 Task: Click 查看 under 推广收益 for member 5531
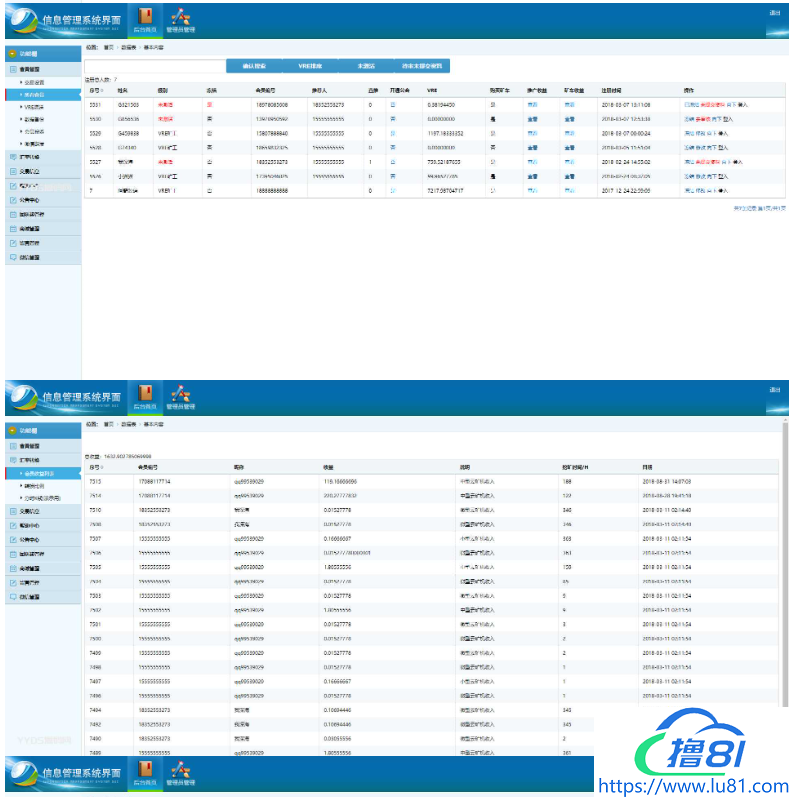[531, 104]
